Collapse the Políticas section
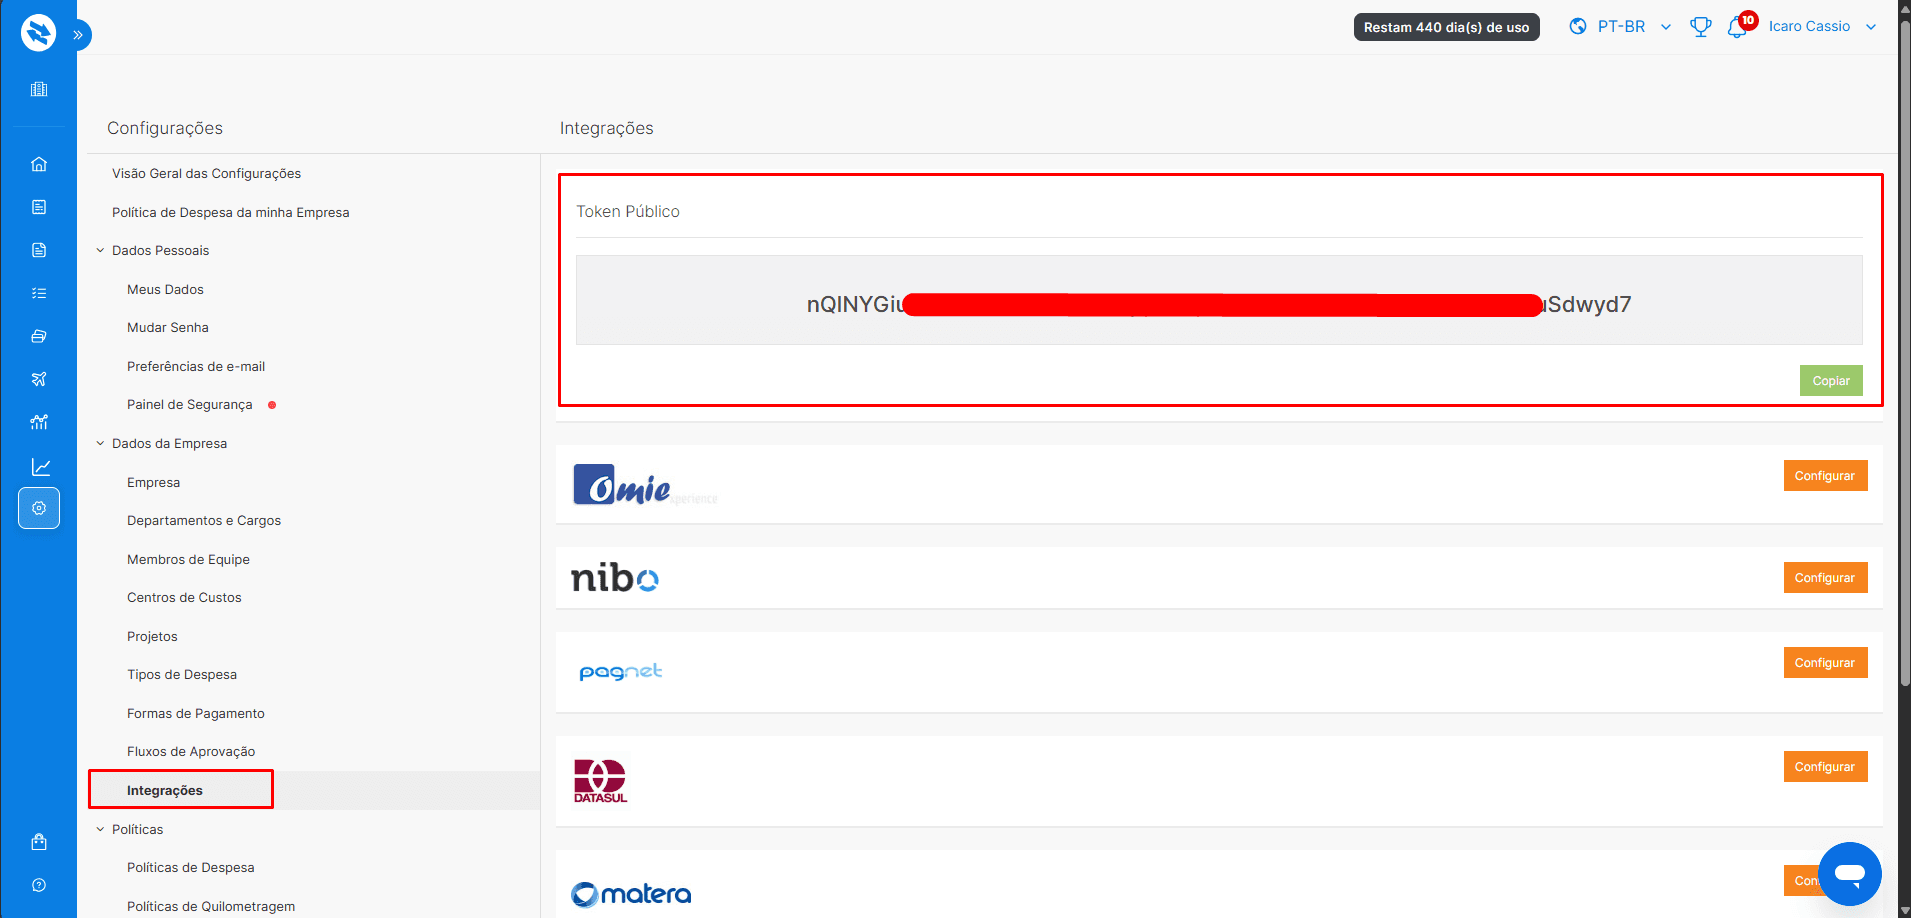The height and width of the screenshot is (918, 1911). click(x=100, y=830)
